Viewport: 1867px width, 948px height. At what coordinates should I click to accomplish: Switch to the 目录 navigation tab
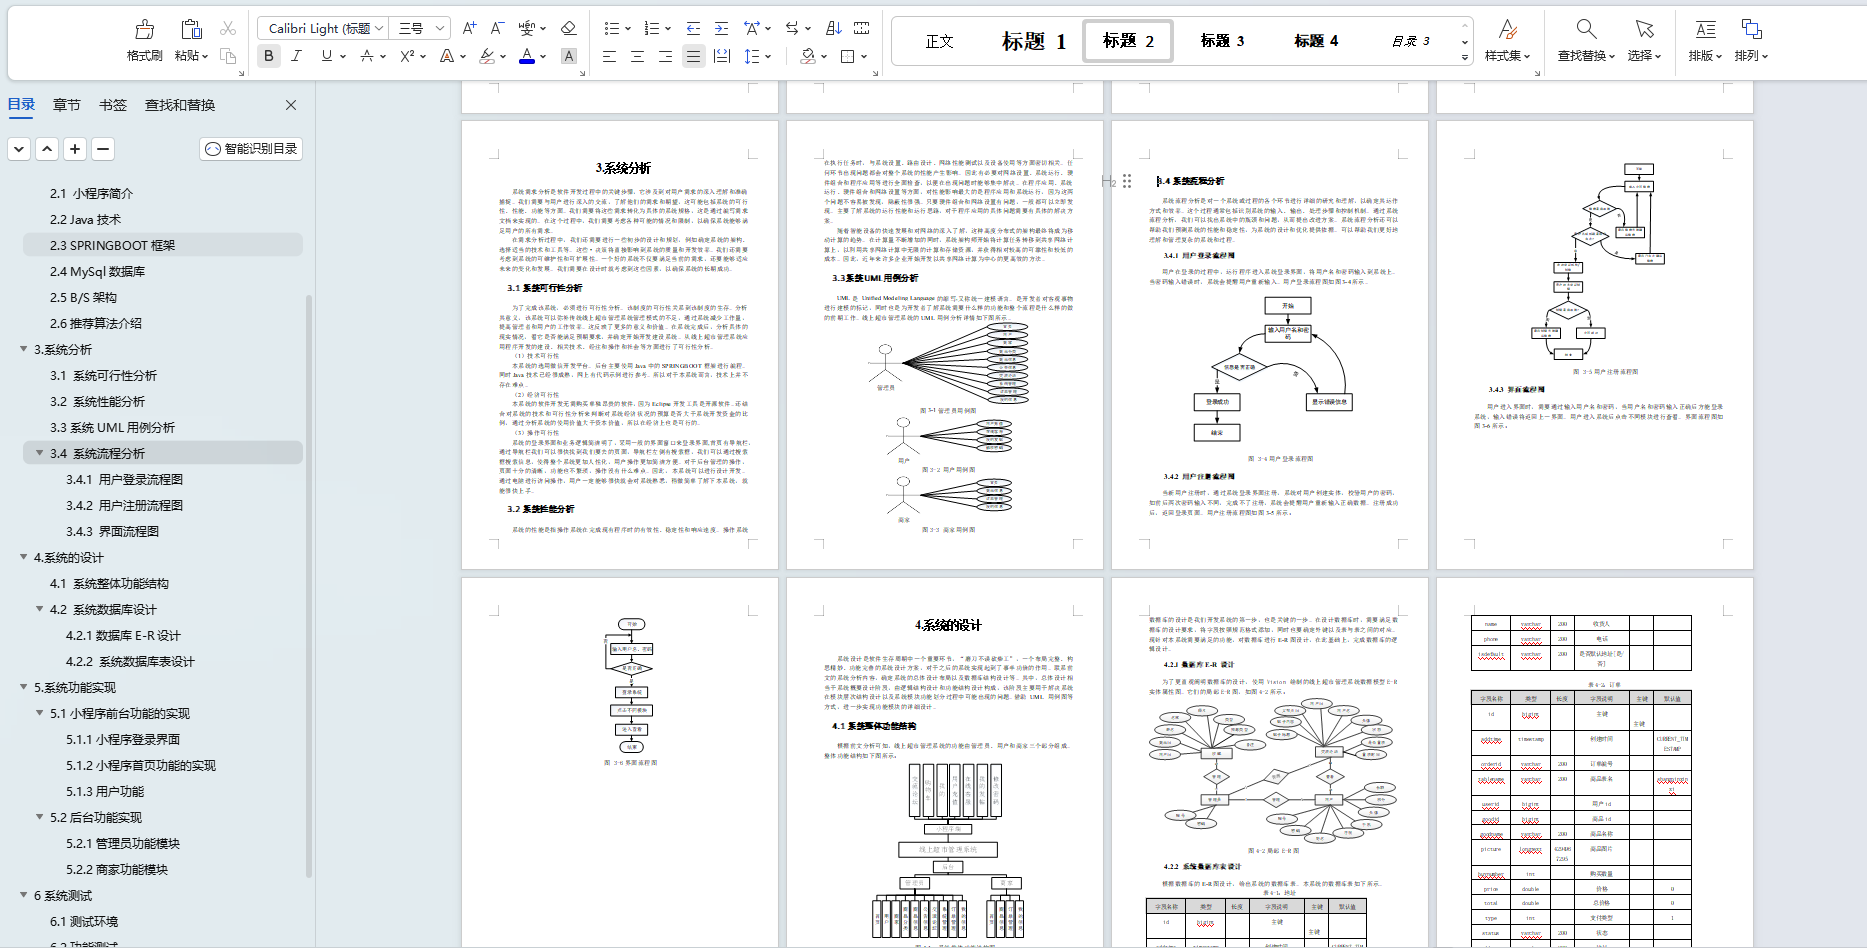[21, 104]
